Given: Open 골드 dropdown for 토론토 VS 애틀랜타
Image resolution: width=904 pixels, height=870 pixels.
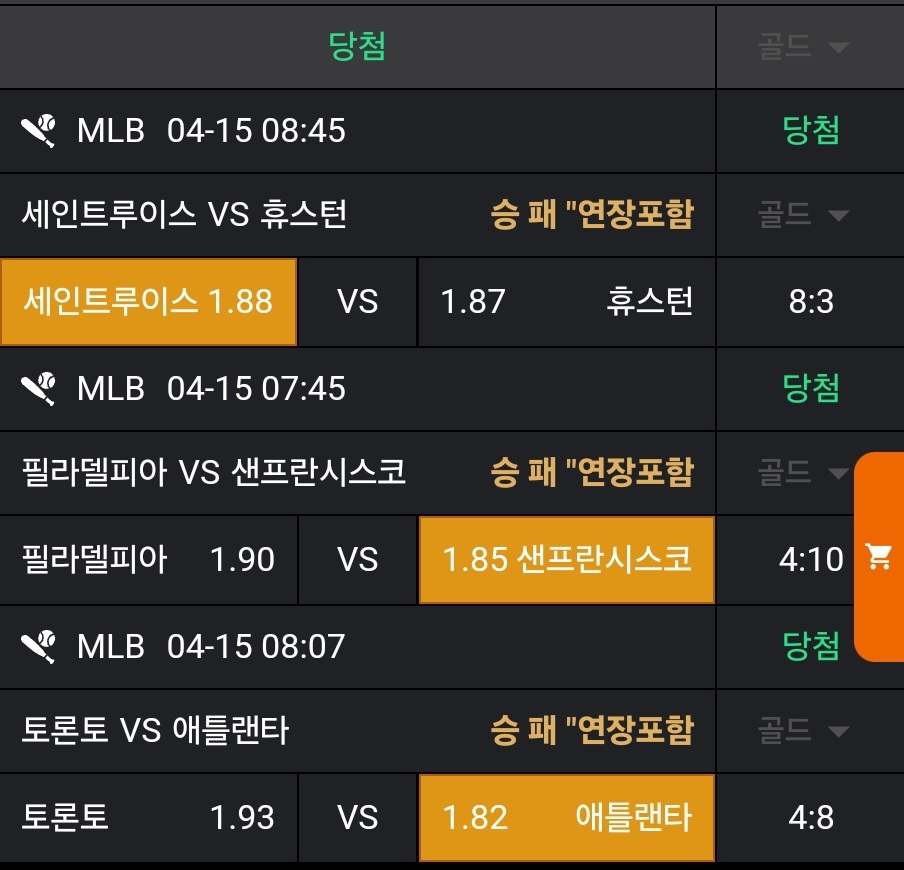Looking at the screenshot, I should point(804,730).
